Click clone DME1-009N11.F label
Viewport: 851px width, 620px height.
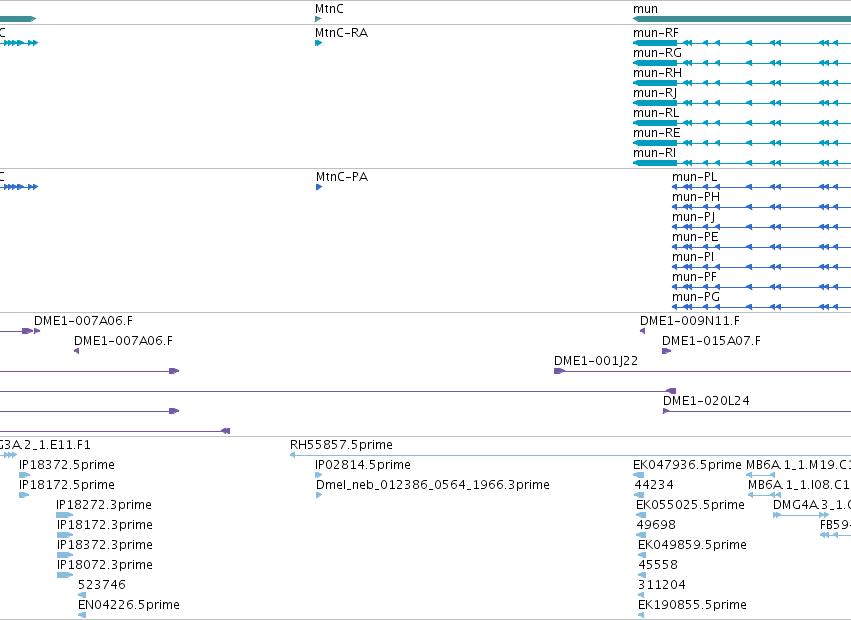[x=690, y=321]
